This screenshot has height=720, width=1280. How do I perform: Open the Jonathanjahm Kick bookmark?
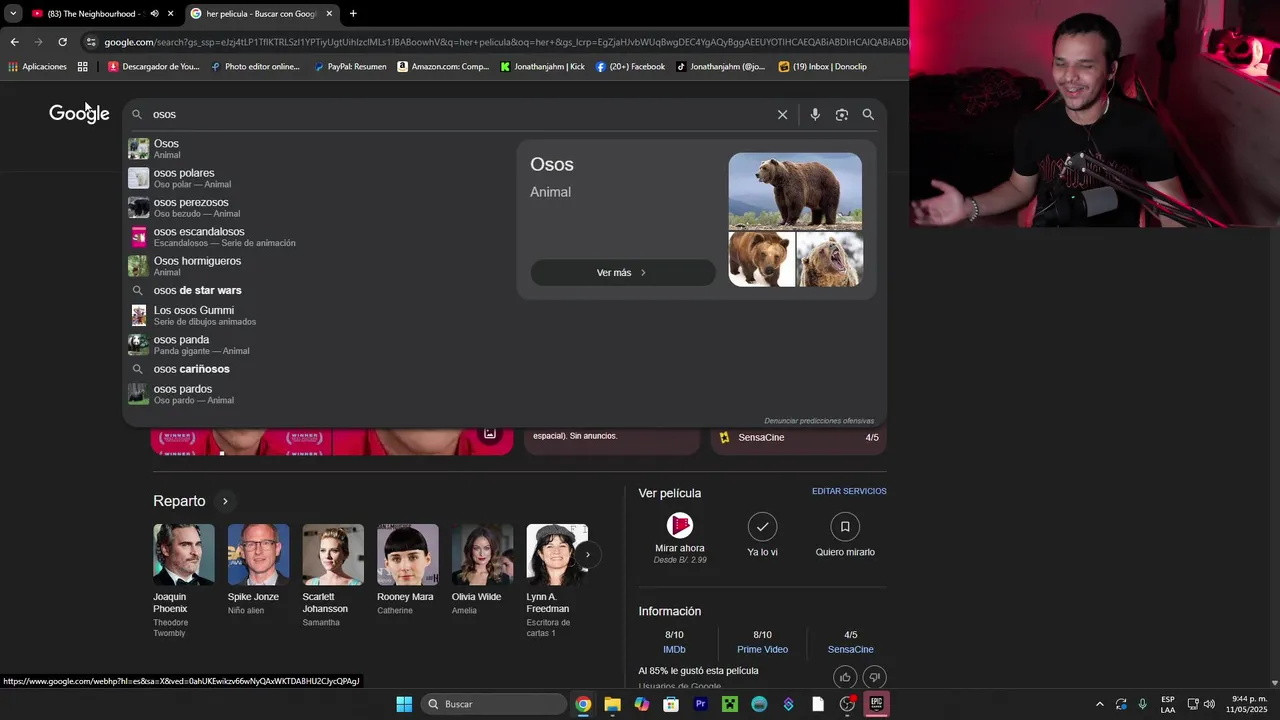coord(543,67)
